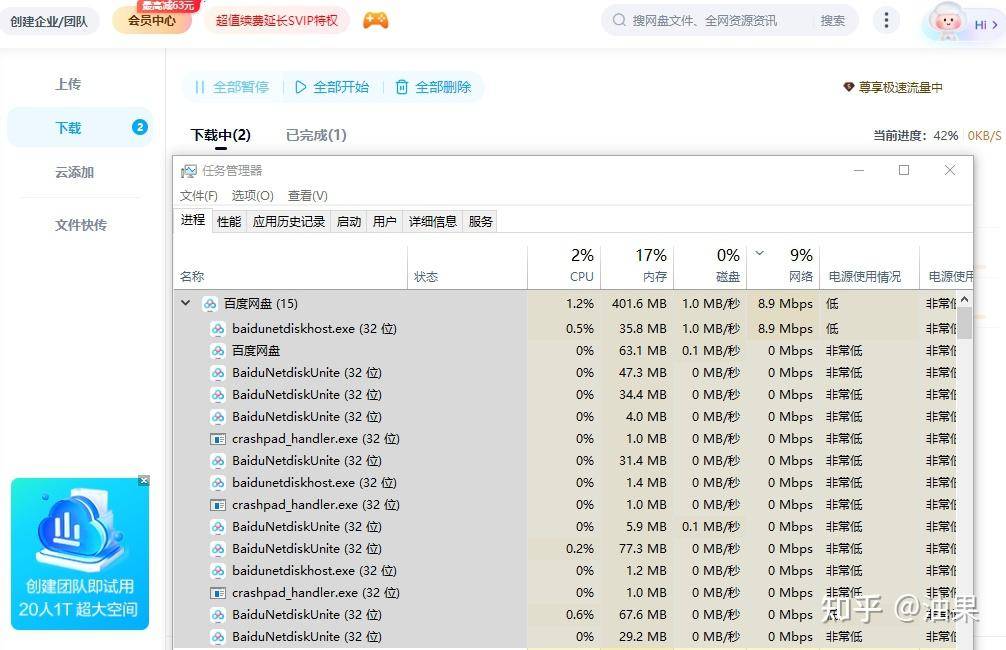Click the Task Manager title bar icon
The image size is (1006, 650).
[189, 171]
